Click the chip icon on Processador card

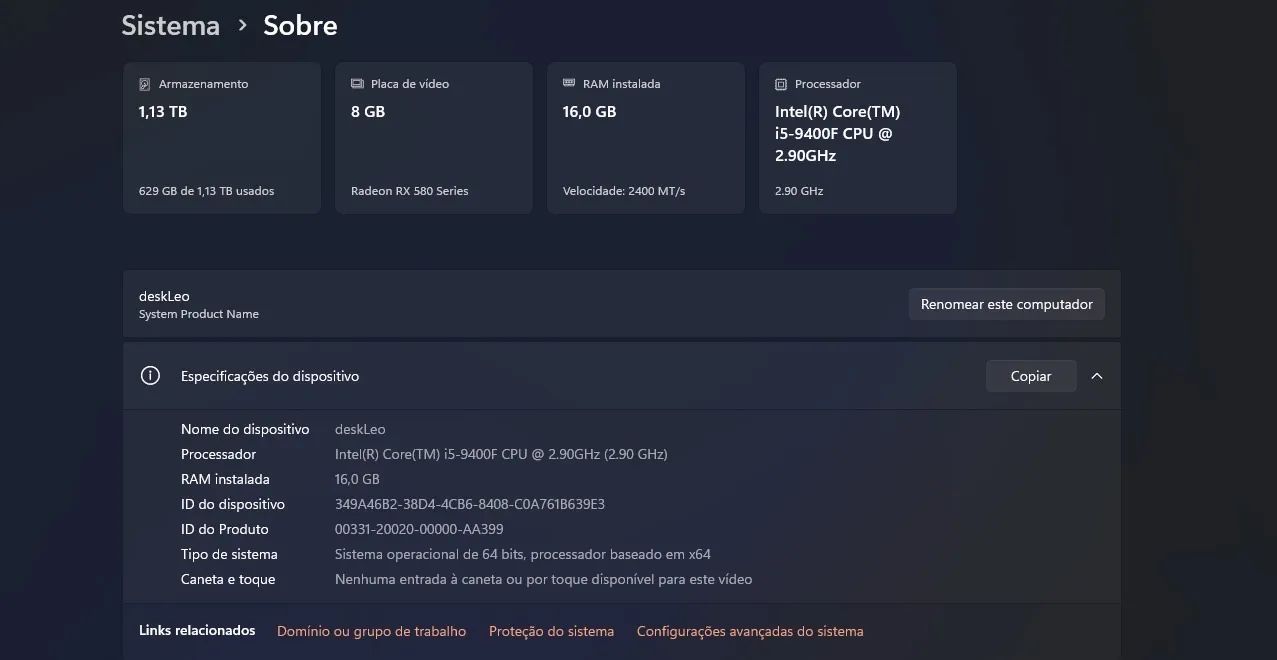pos(781,84)
